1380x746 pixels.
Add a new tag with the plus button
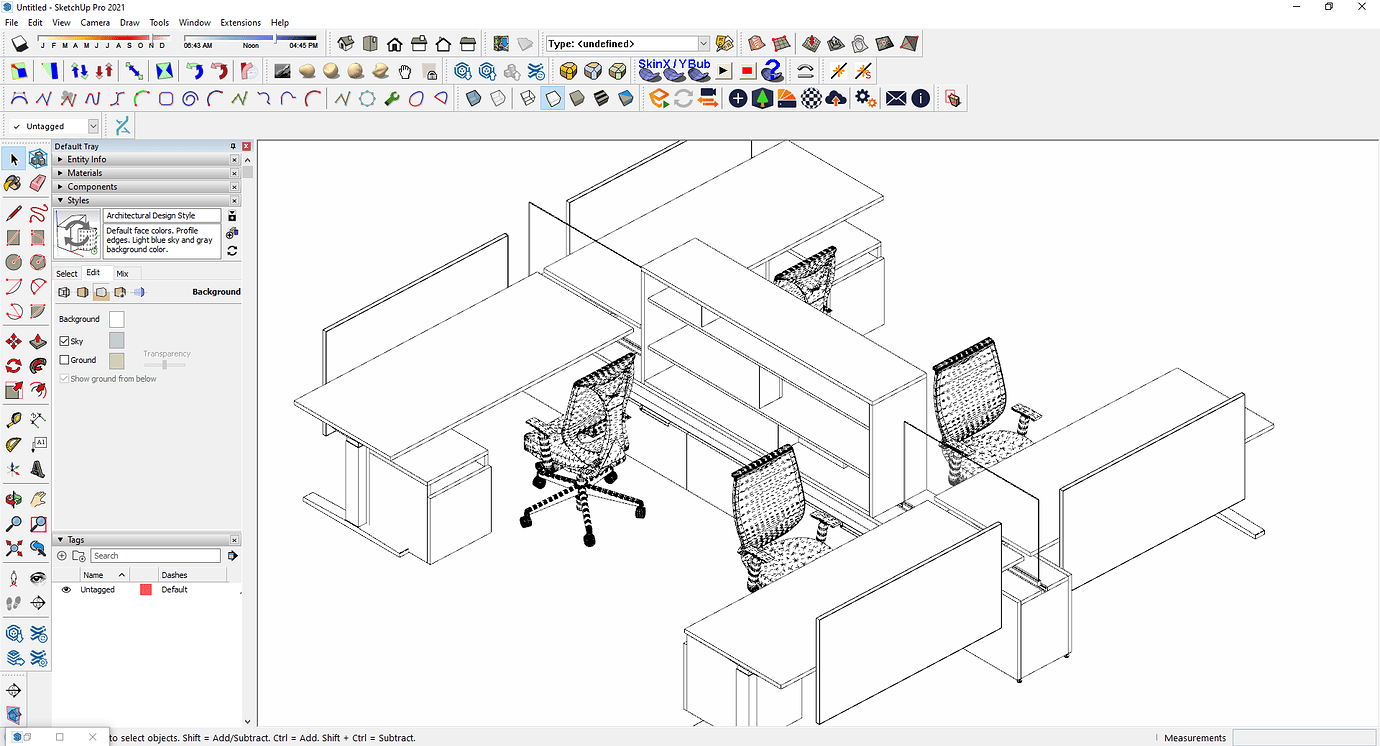click(x=61, y=555)
